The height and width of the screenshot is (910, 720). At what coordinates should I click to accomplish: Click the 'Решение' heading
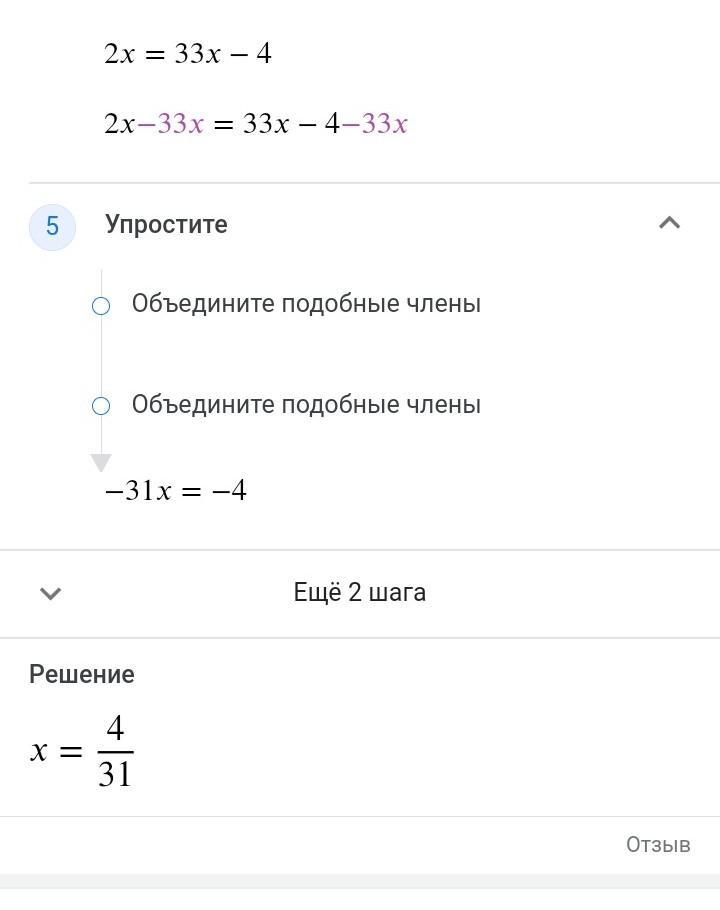tap(82, 674)
